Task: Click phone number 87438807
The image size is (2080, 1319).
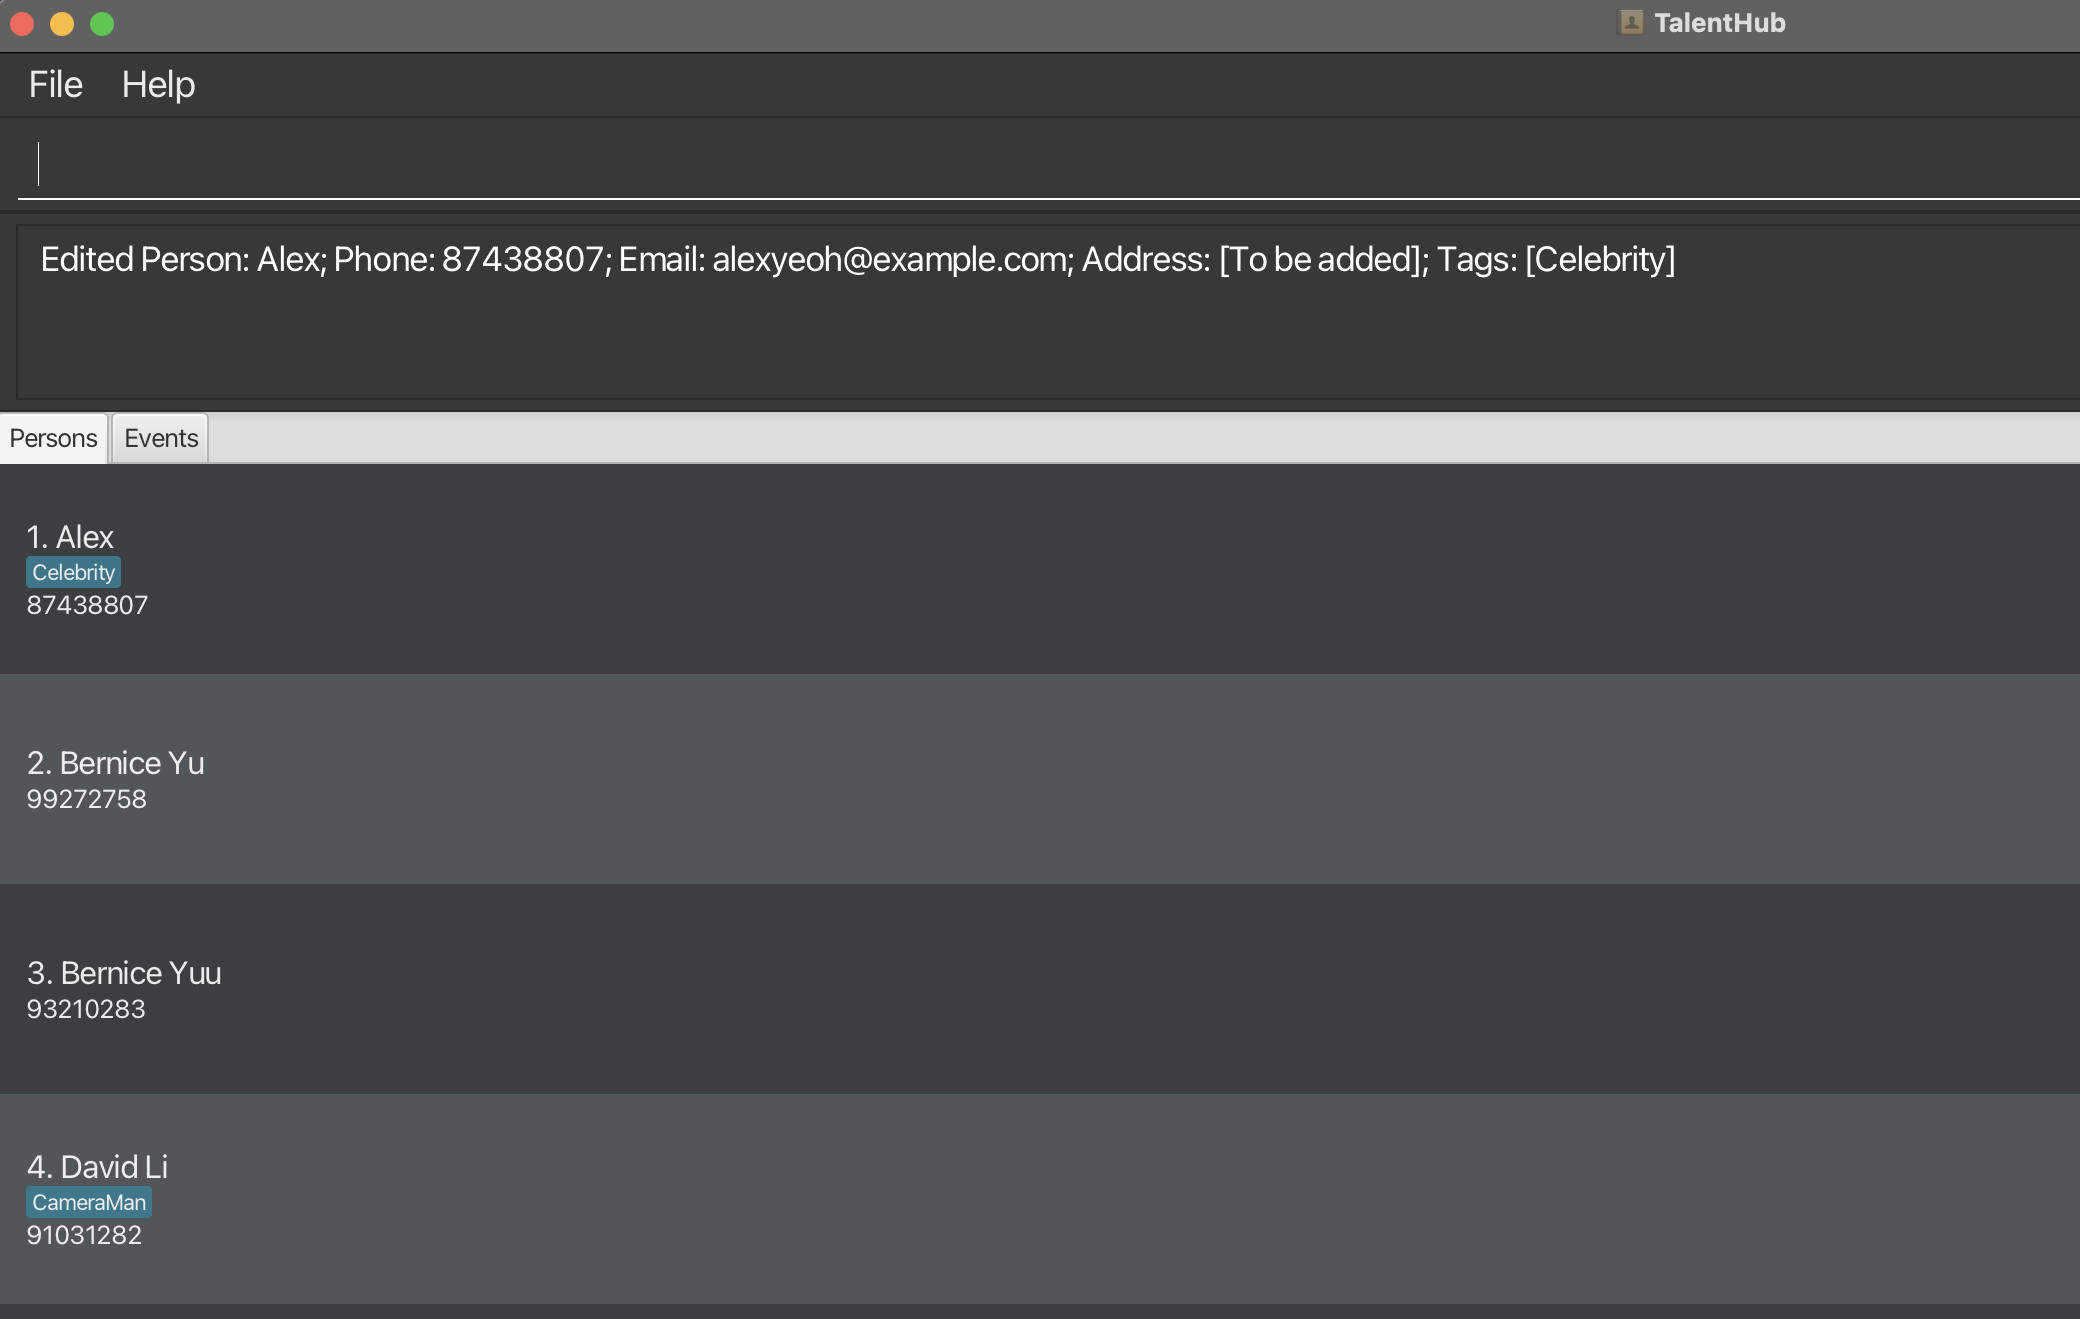Action: coord(87,606)
